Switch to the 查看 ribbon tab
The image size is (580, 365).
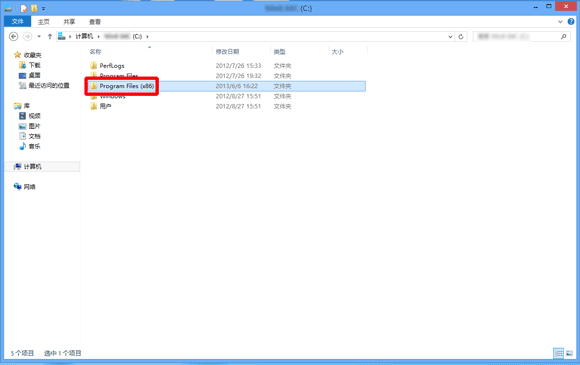pyautogui.click(x=95, y=22)
